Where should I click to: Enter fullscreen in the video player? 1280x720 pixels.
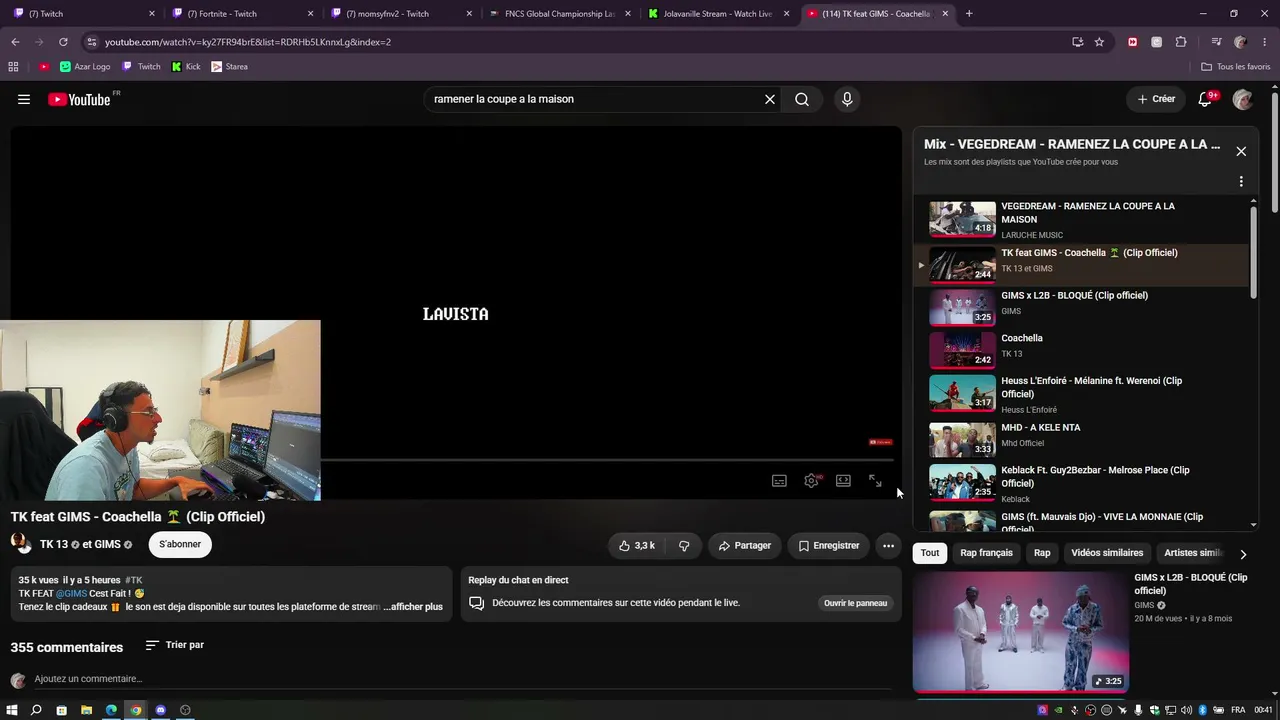point(875,481)
